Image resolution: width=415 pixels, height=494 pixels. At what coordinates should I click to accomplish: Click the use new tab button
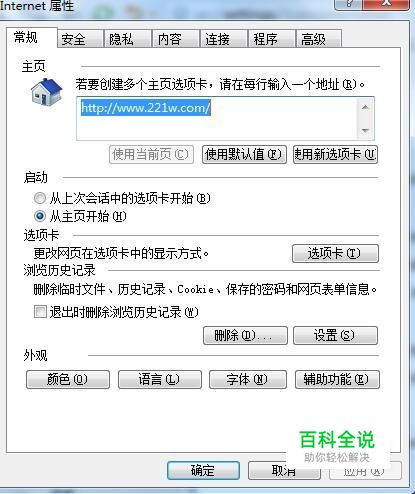(x=335, y=154)
